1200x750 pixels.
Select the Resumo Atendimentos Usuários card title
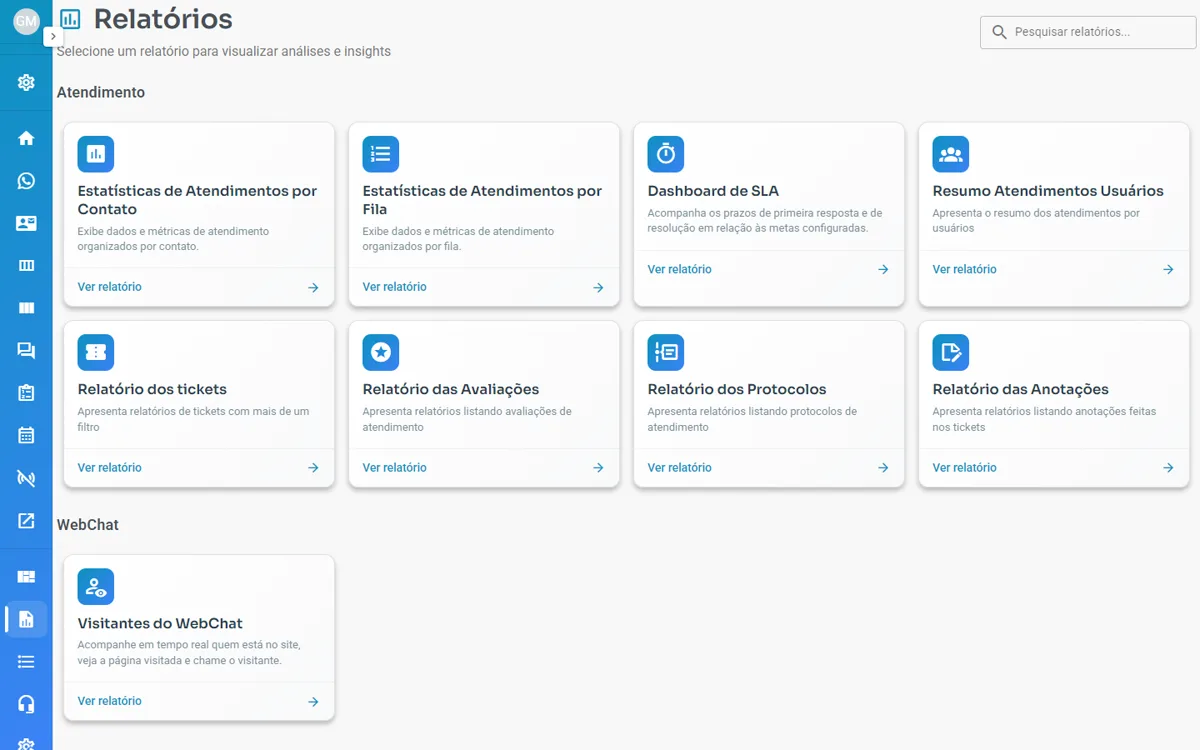(x=1048, y=191)
